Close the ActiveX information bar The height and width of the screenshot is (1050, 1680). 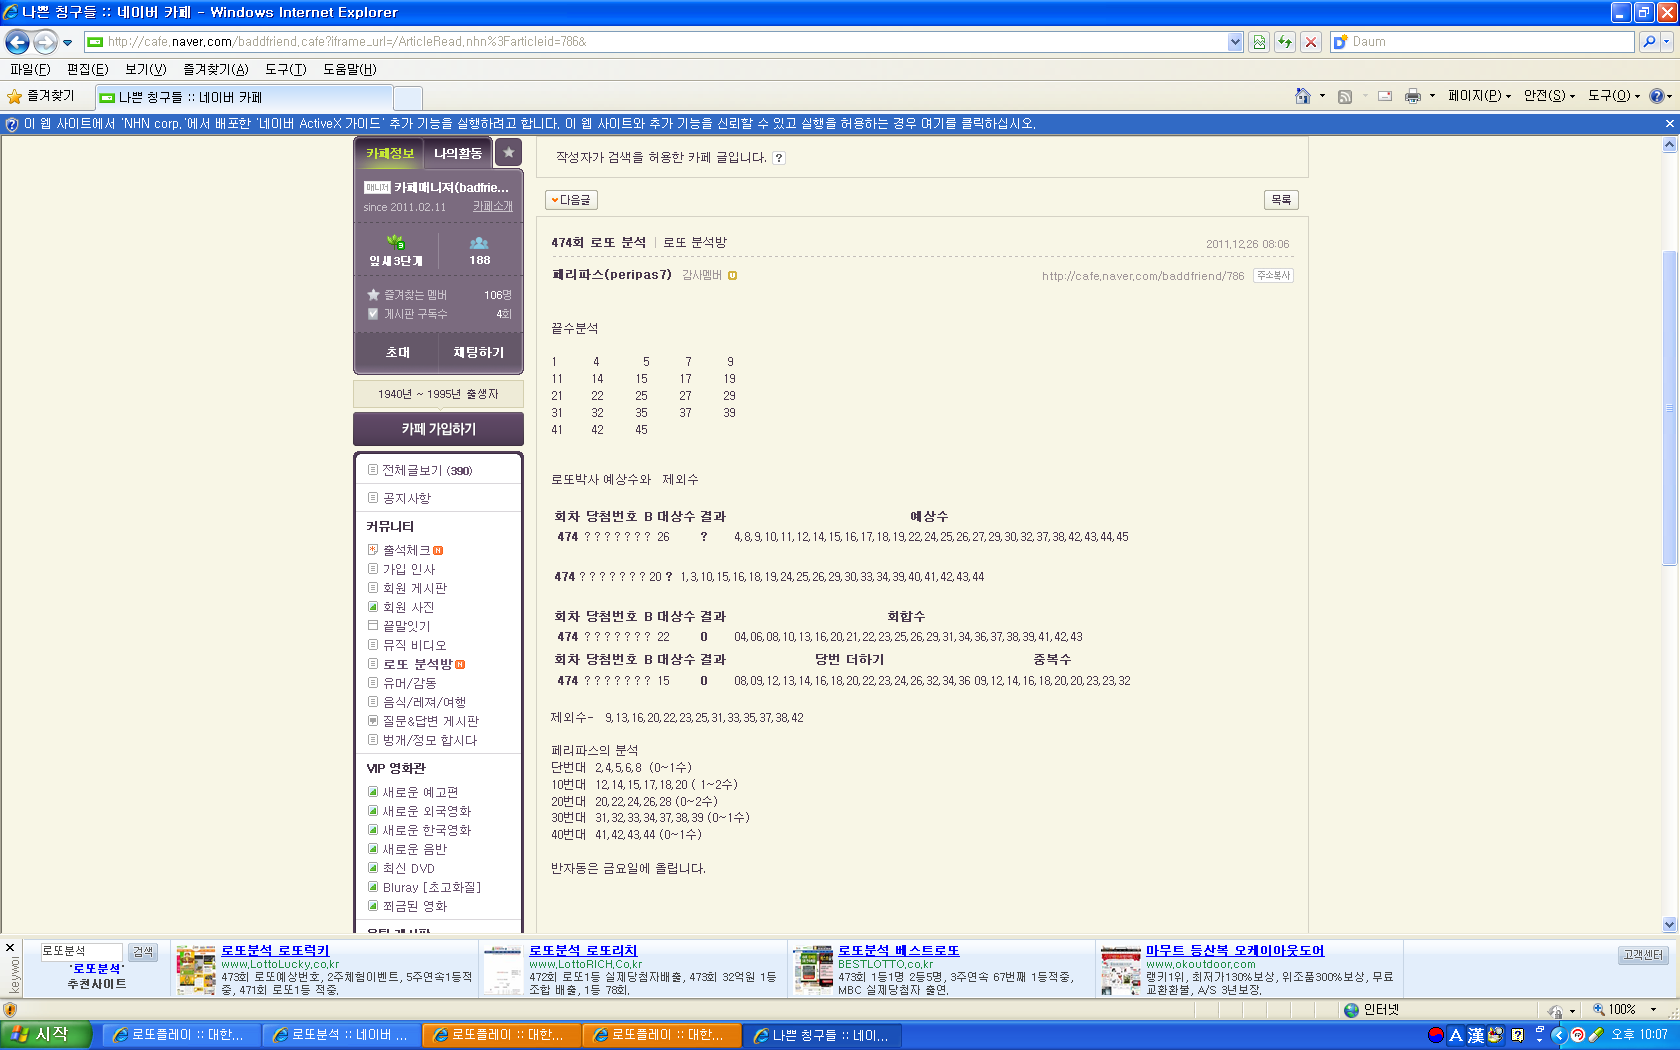pos(1669,124)
